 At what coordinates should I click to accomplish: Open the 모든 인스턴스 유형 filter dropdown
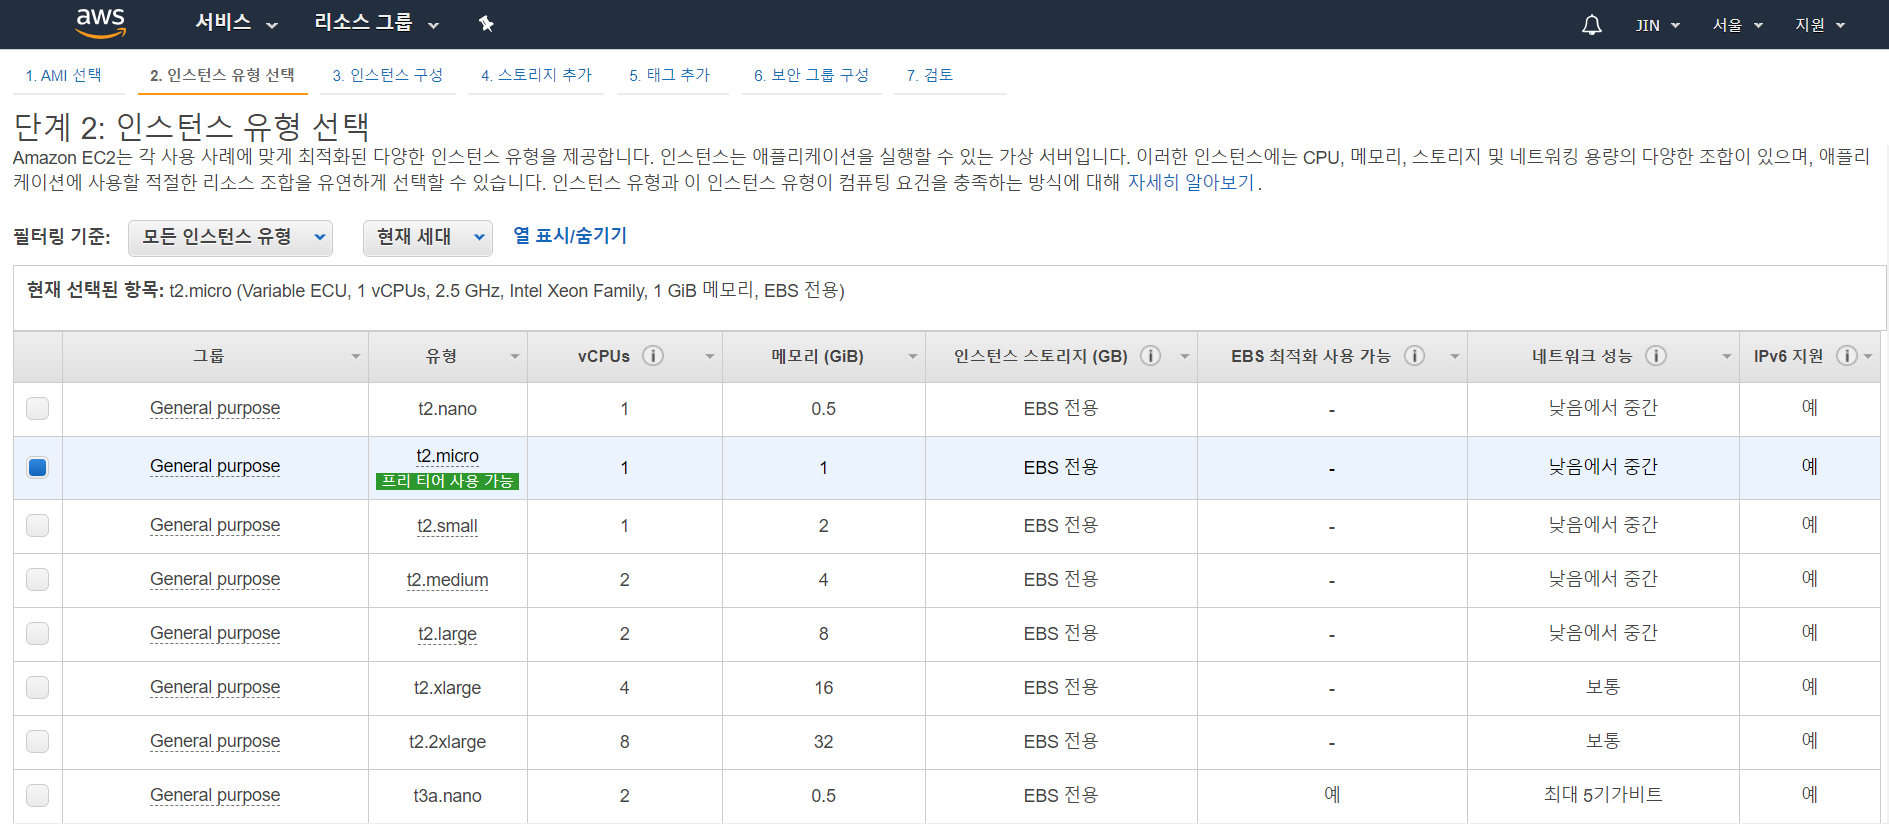230,237
